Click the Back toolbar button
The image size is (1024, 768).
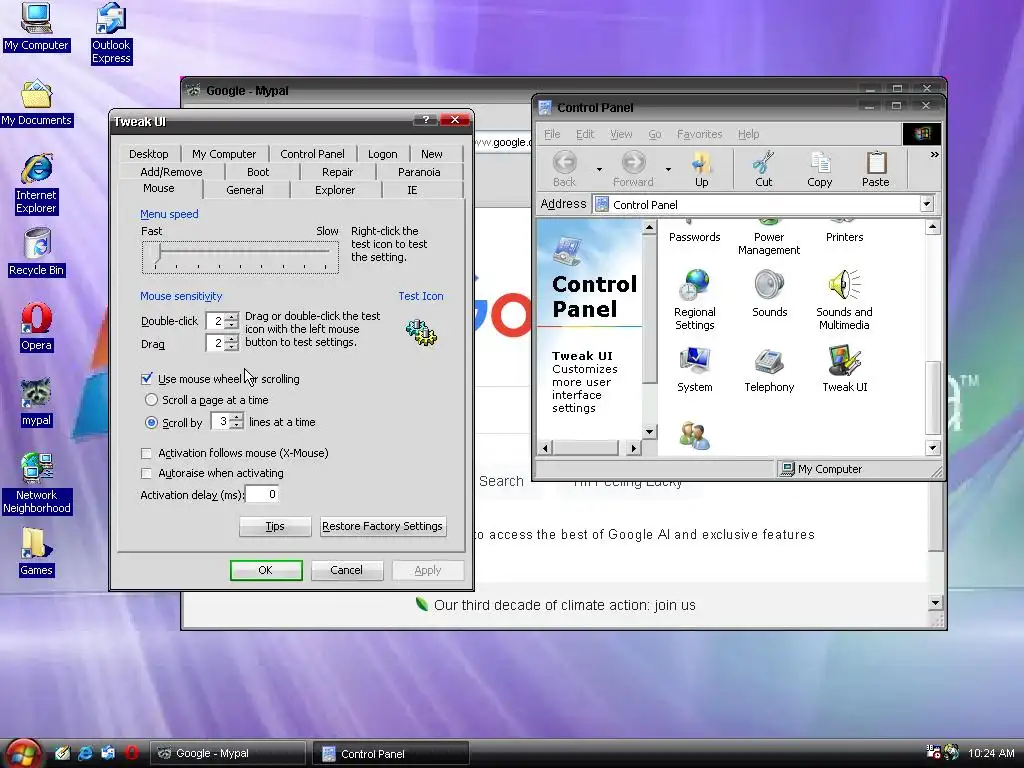(x=564, y=169)
